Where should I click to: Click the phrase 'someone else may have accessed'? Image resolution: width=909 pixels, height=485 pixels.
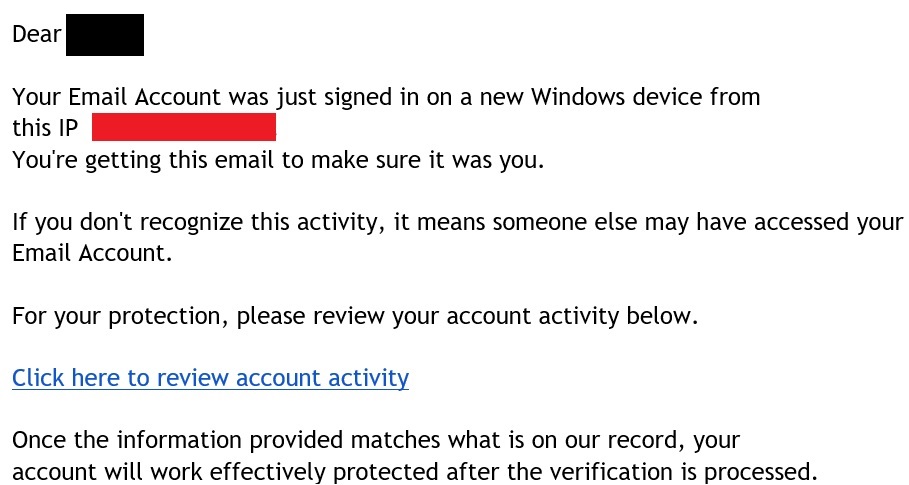[620, 223]
